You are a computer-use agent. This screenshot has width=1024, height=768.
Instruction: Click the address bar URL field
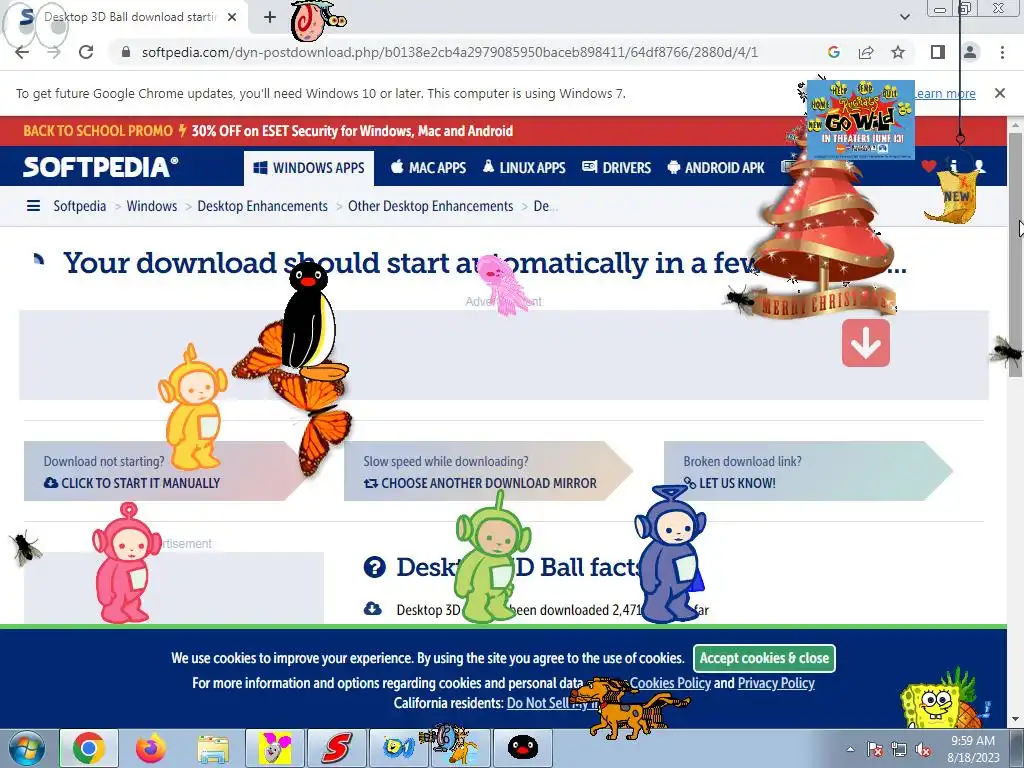click(x=449, y=52)
